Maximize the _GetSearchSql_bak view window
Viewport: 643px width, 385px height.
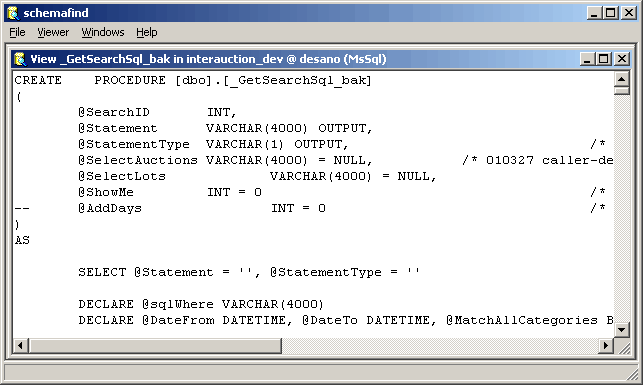(604, 59)
